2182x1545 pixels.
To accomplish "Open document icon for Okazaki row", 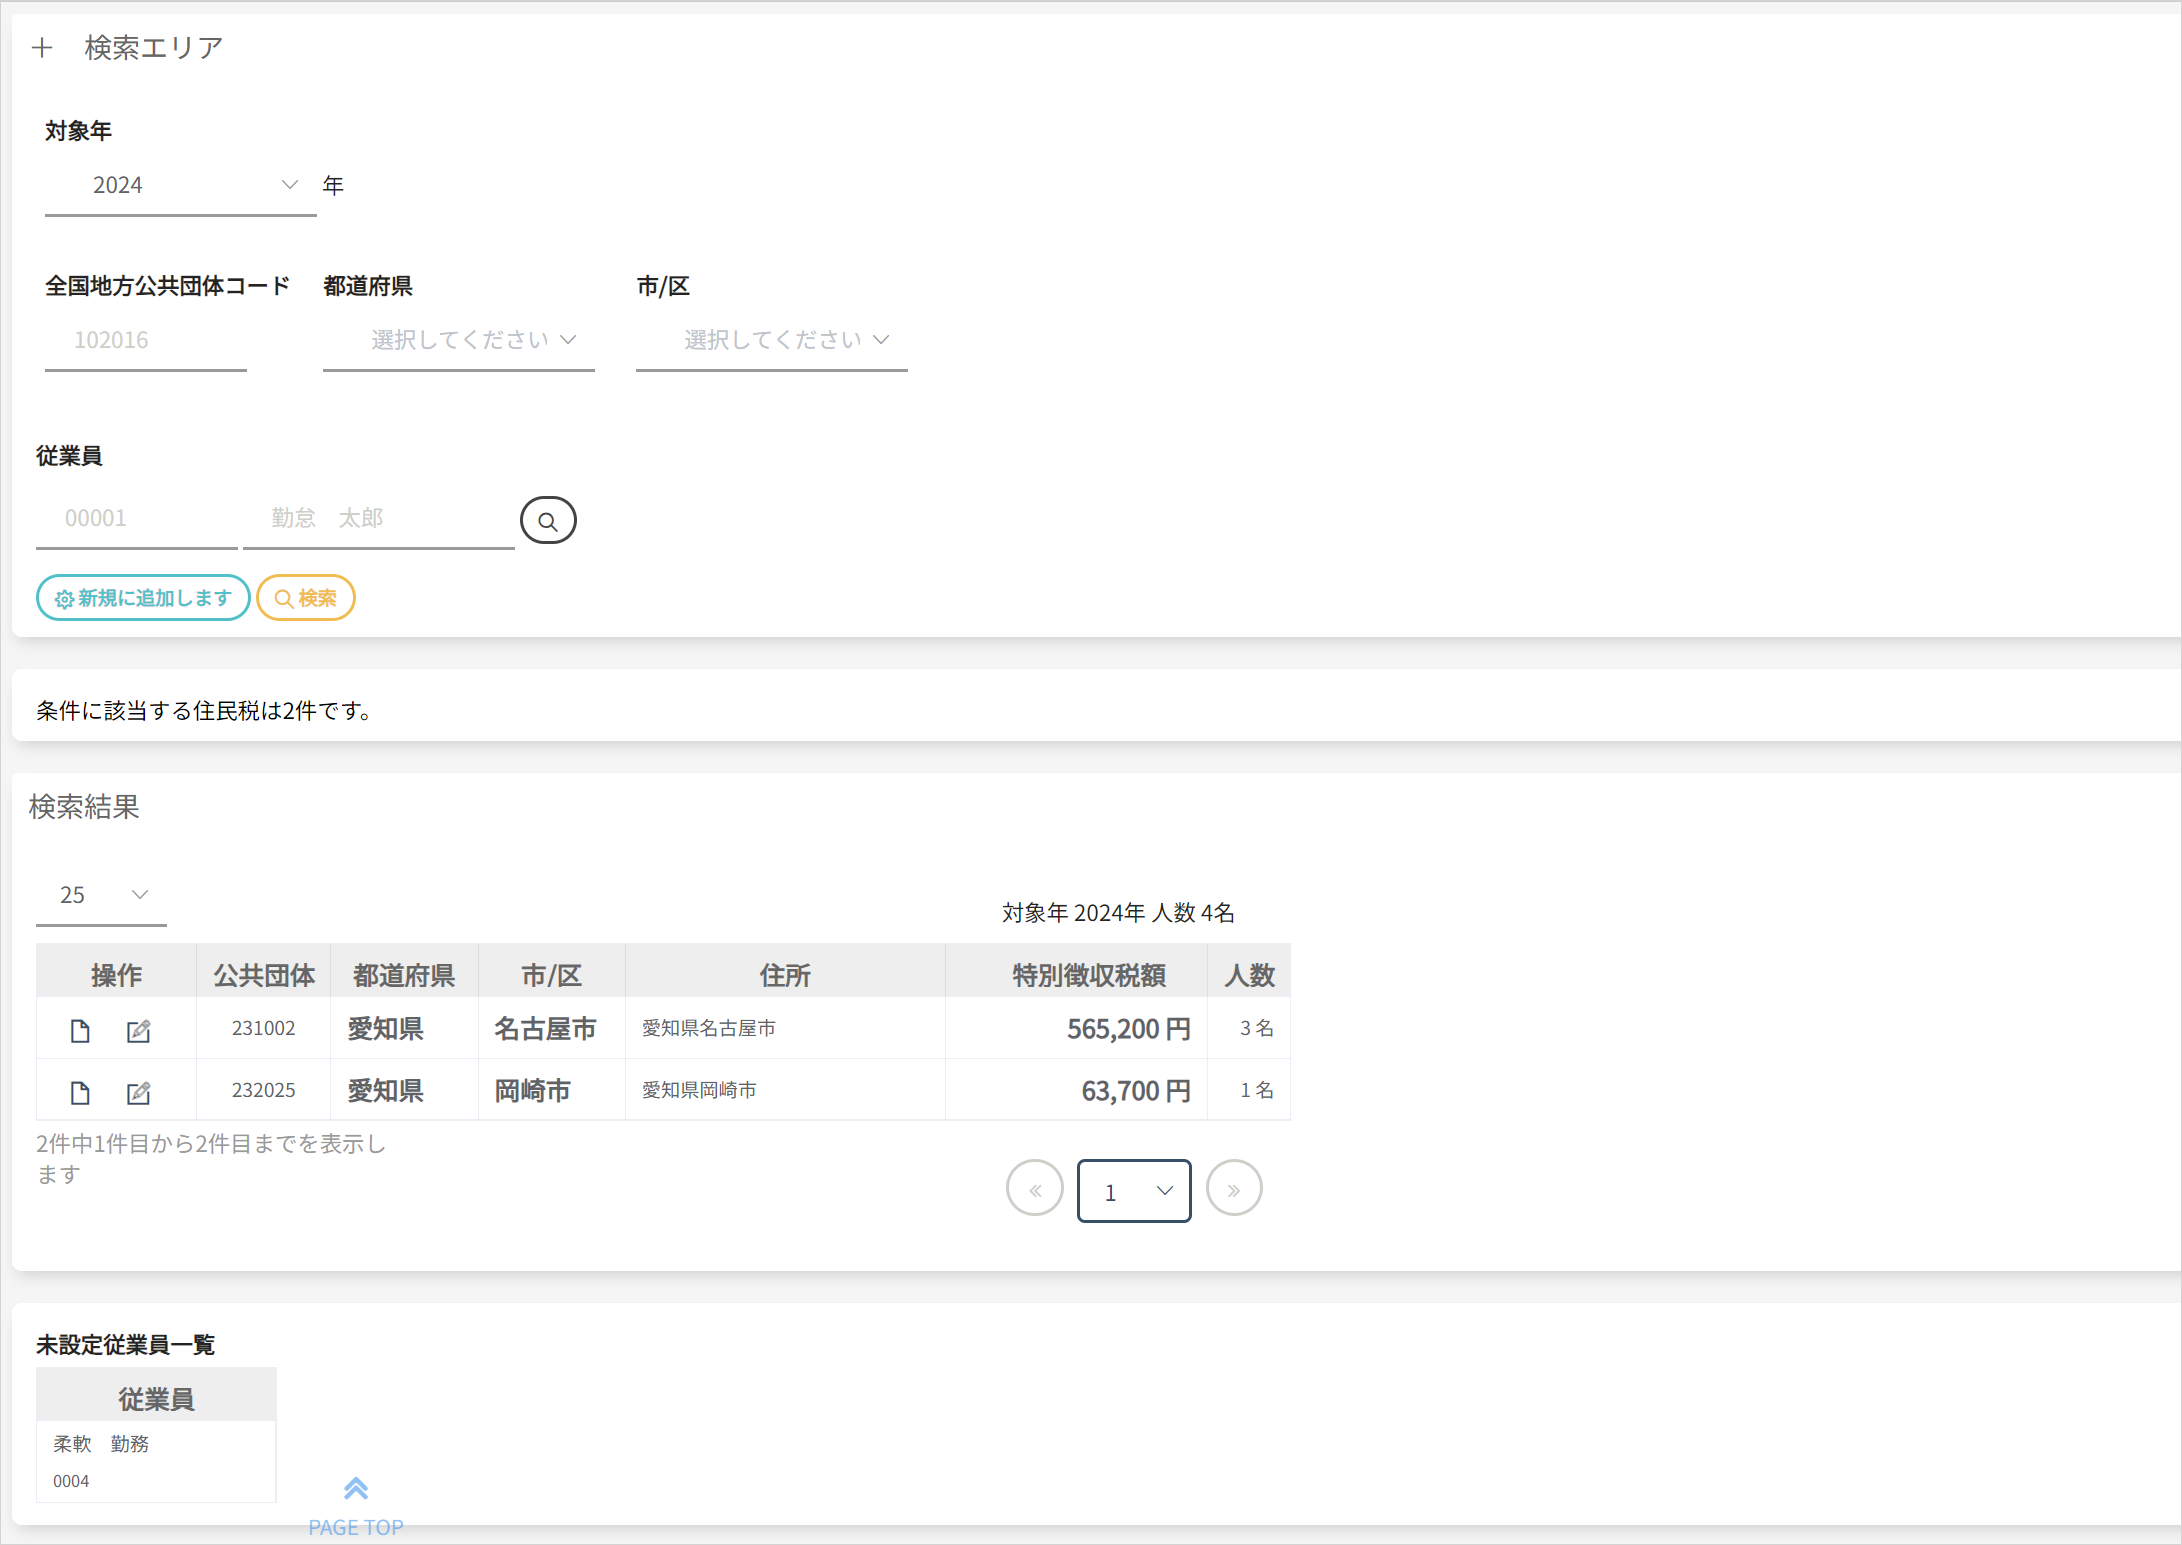I will pos(80,1093).
